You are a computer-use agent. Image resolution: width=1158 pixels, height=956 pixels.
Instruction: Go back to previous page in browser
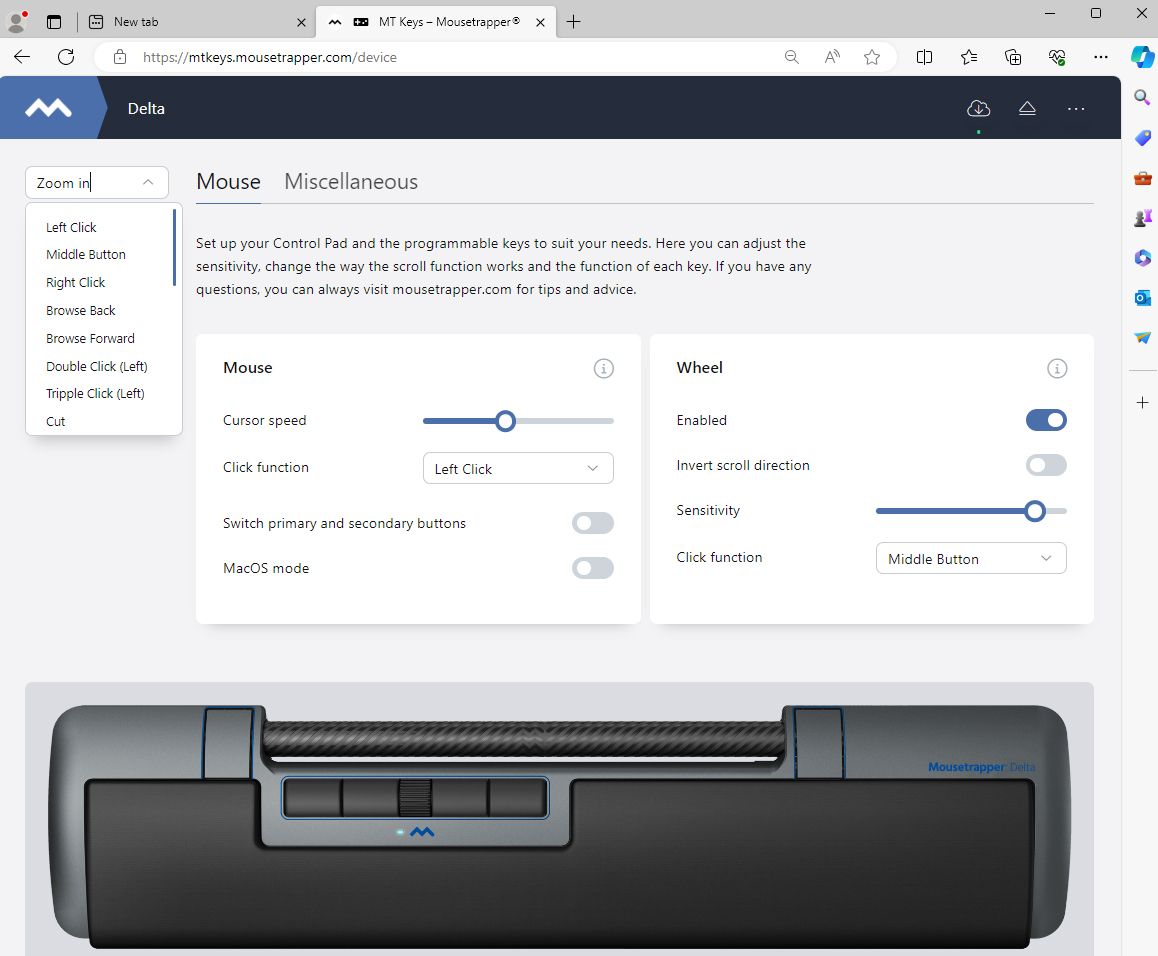(x=22, y=57)
